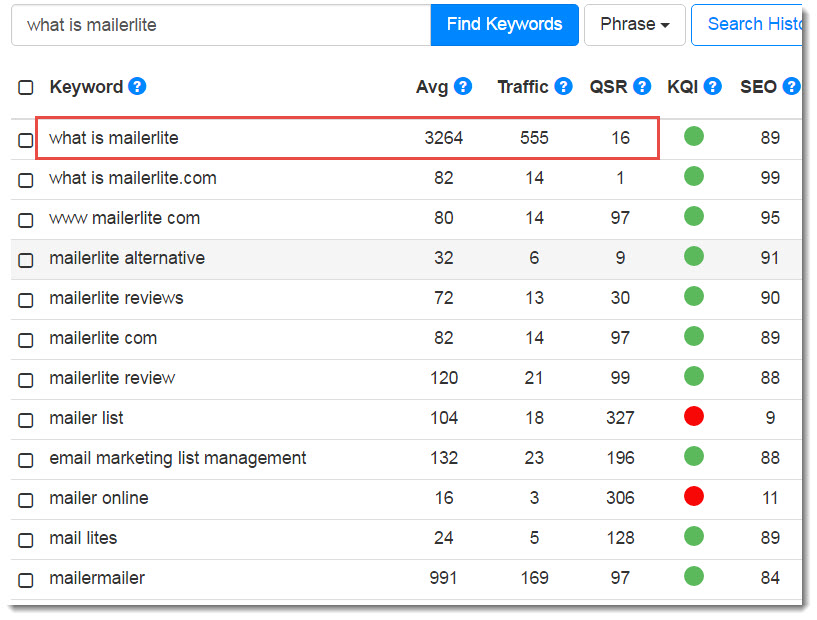This screenshot has height=620, width=817.
Task: Select the keyword 'what is mailerlite.com'
Action: [x=132, y=178]
